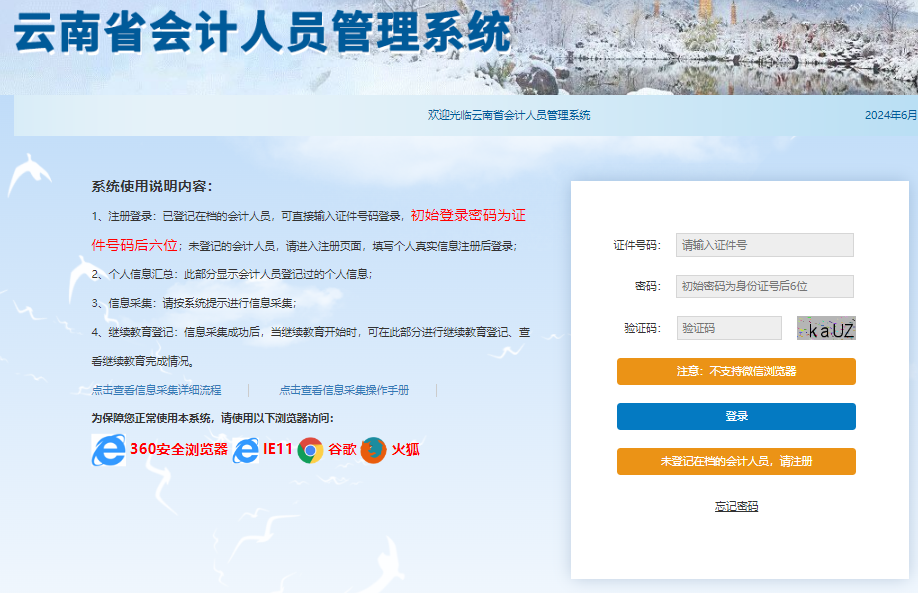Click the 2024年6月 date text
The height and width of the screenshot is (593, 918).
891,115
